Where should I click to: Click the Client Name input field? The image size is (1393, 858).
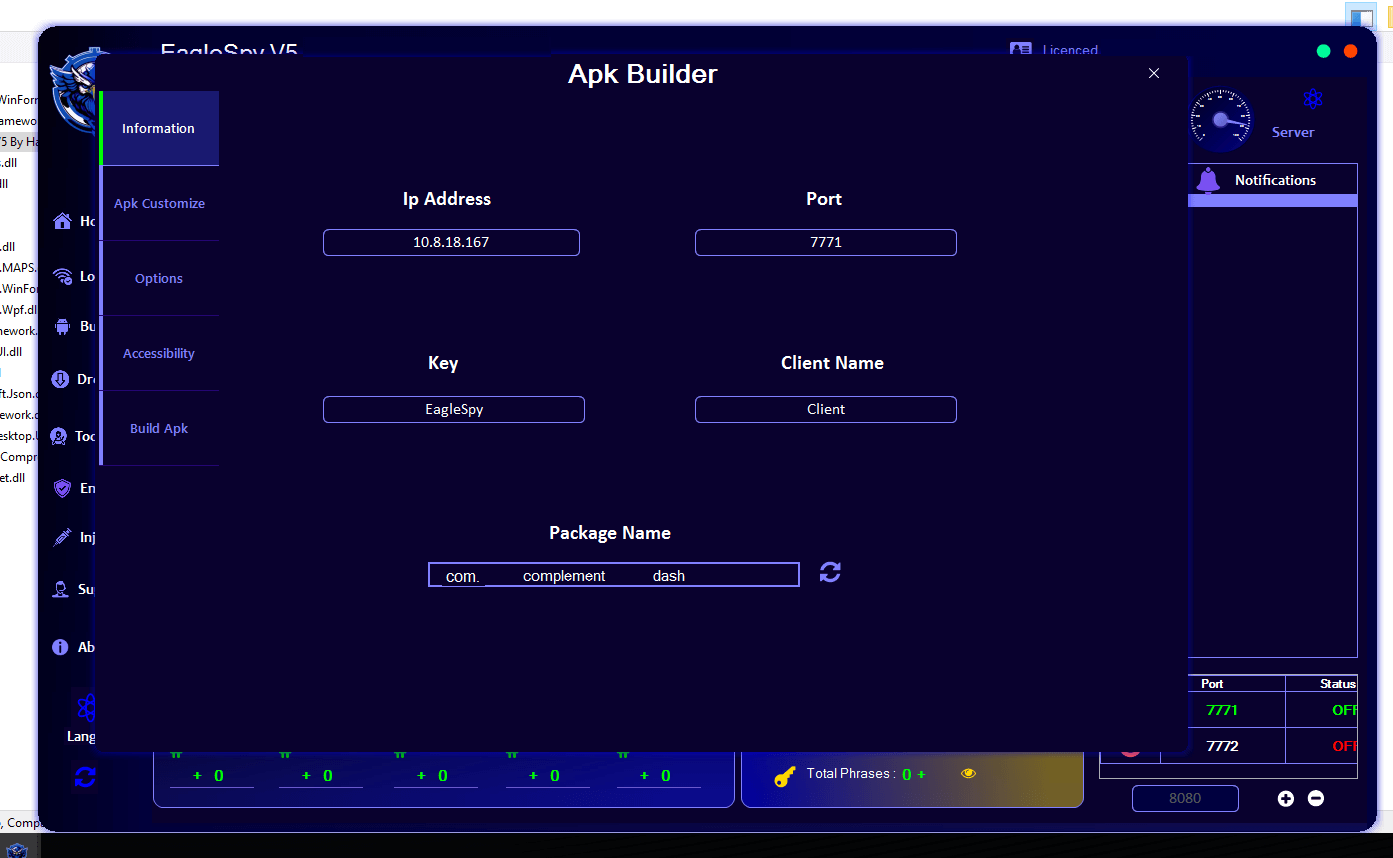tap(825, 409)
